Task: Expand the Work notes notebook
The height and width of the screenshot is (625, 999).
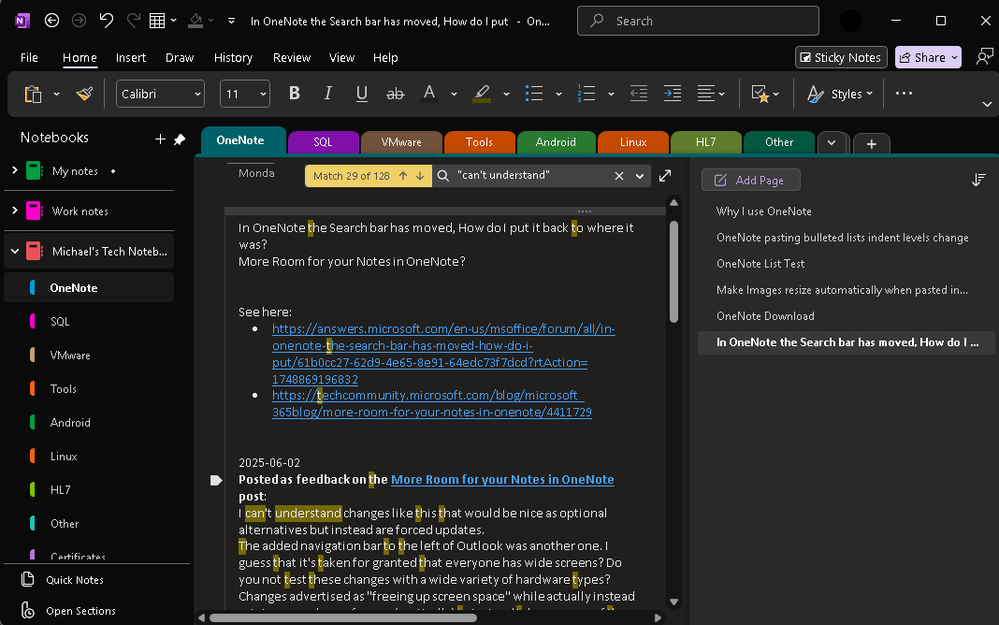Action: click(15, 210)
